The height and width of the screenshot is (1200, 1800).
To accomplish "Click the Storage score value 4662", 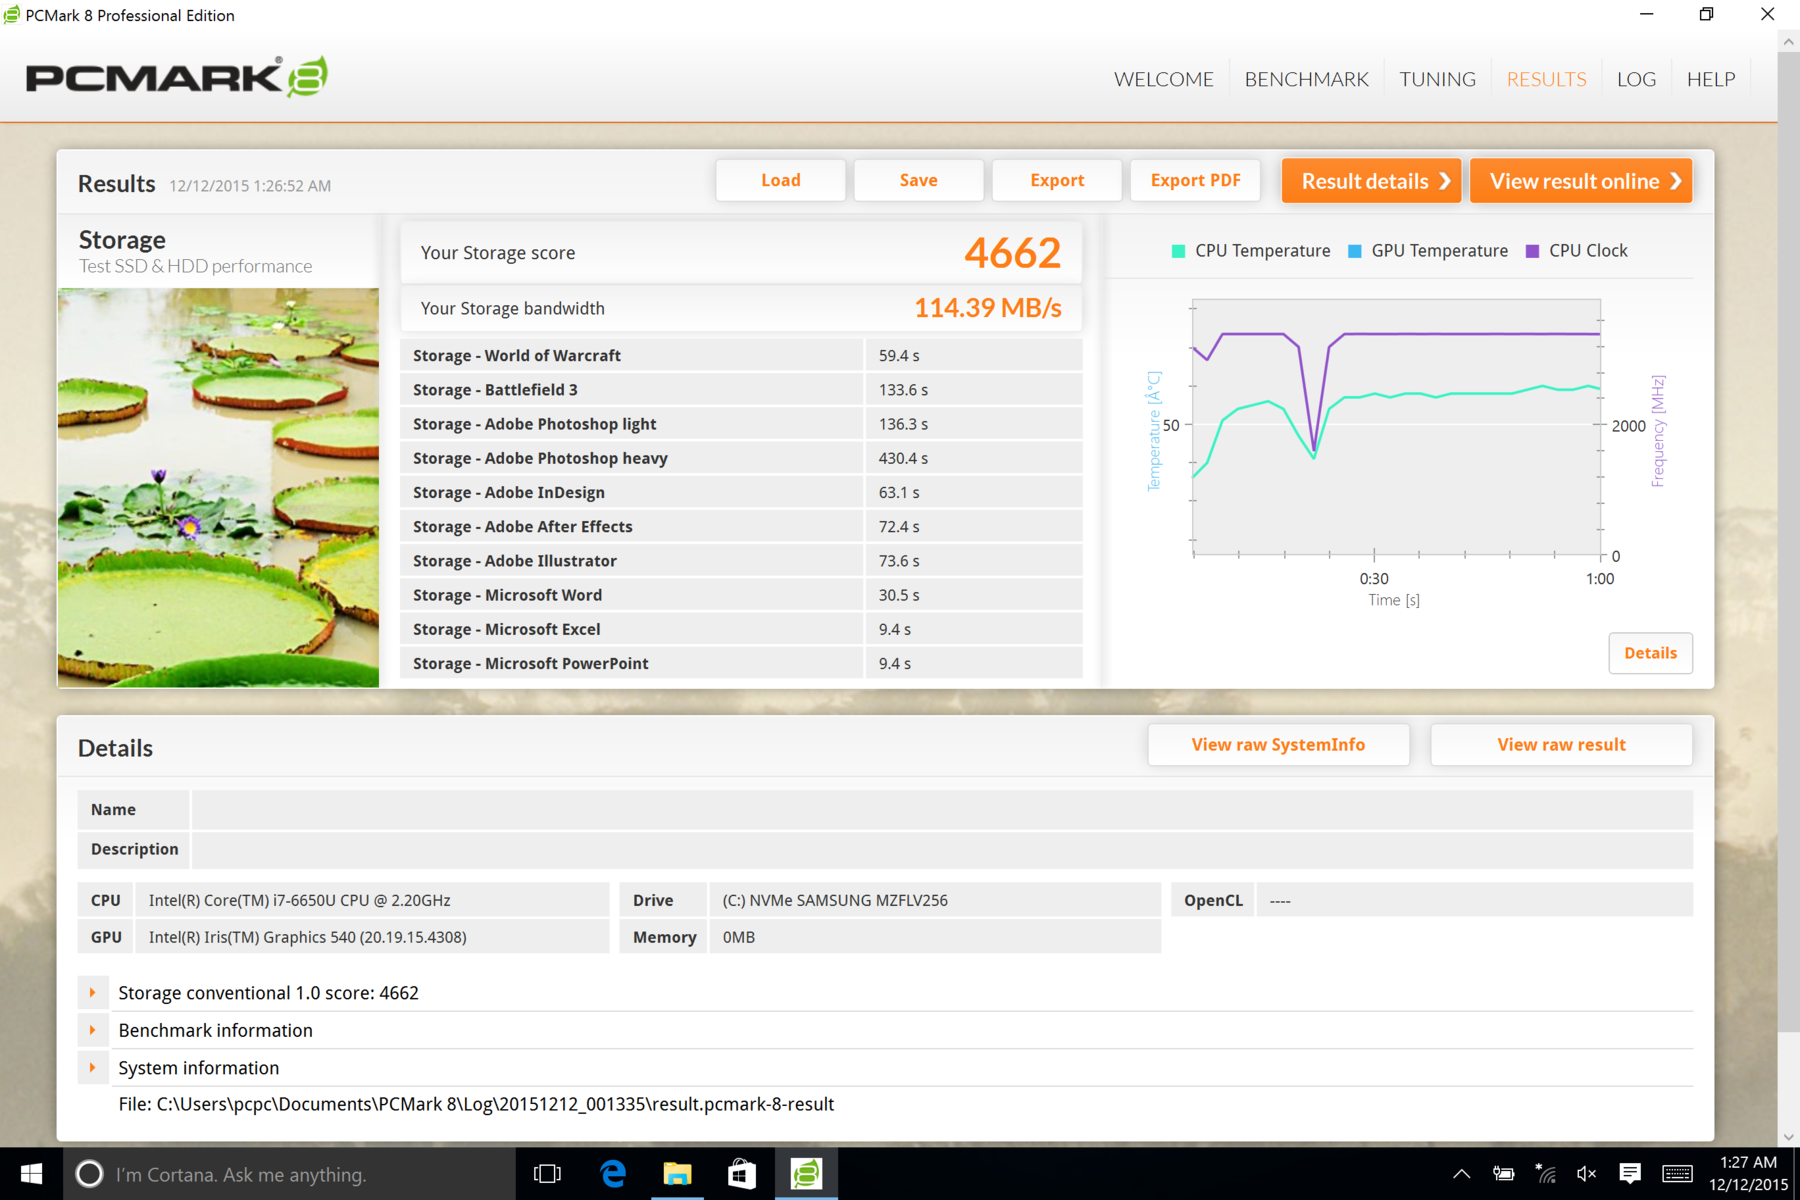I will tap(1012, 253).
